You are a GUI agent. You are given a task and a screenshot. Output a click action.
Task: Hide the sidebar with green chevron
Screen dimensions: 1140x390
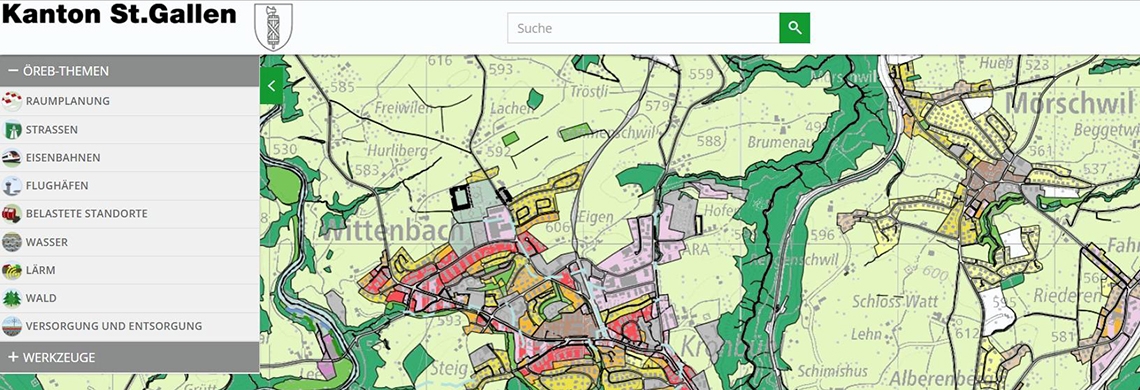click(x=271, y=86)
